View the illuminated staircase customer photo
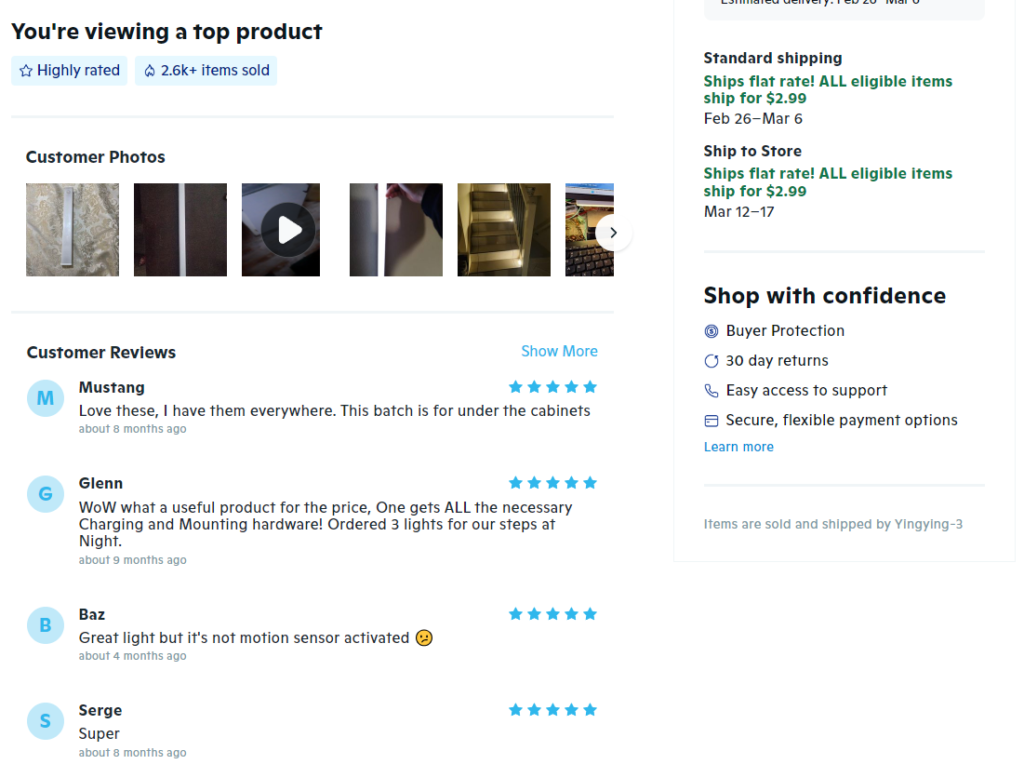The image size is (1024, 764). coord(504,230)
